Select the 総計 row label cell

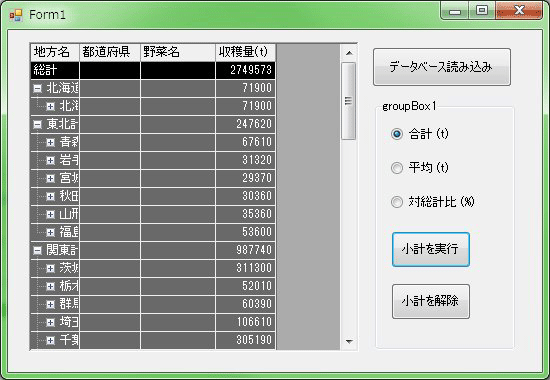(x=55, y=70)
